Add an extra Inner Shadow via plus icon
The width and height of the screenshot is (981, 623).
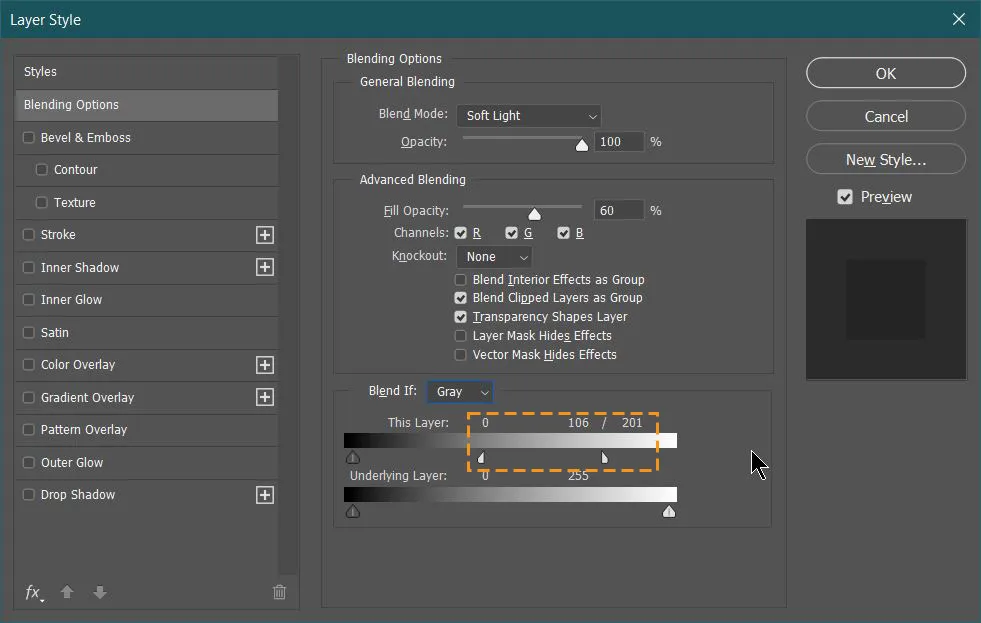[x=264, y=267]
